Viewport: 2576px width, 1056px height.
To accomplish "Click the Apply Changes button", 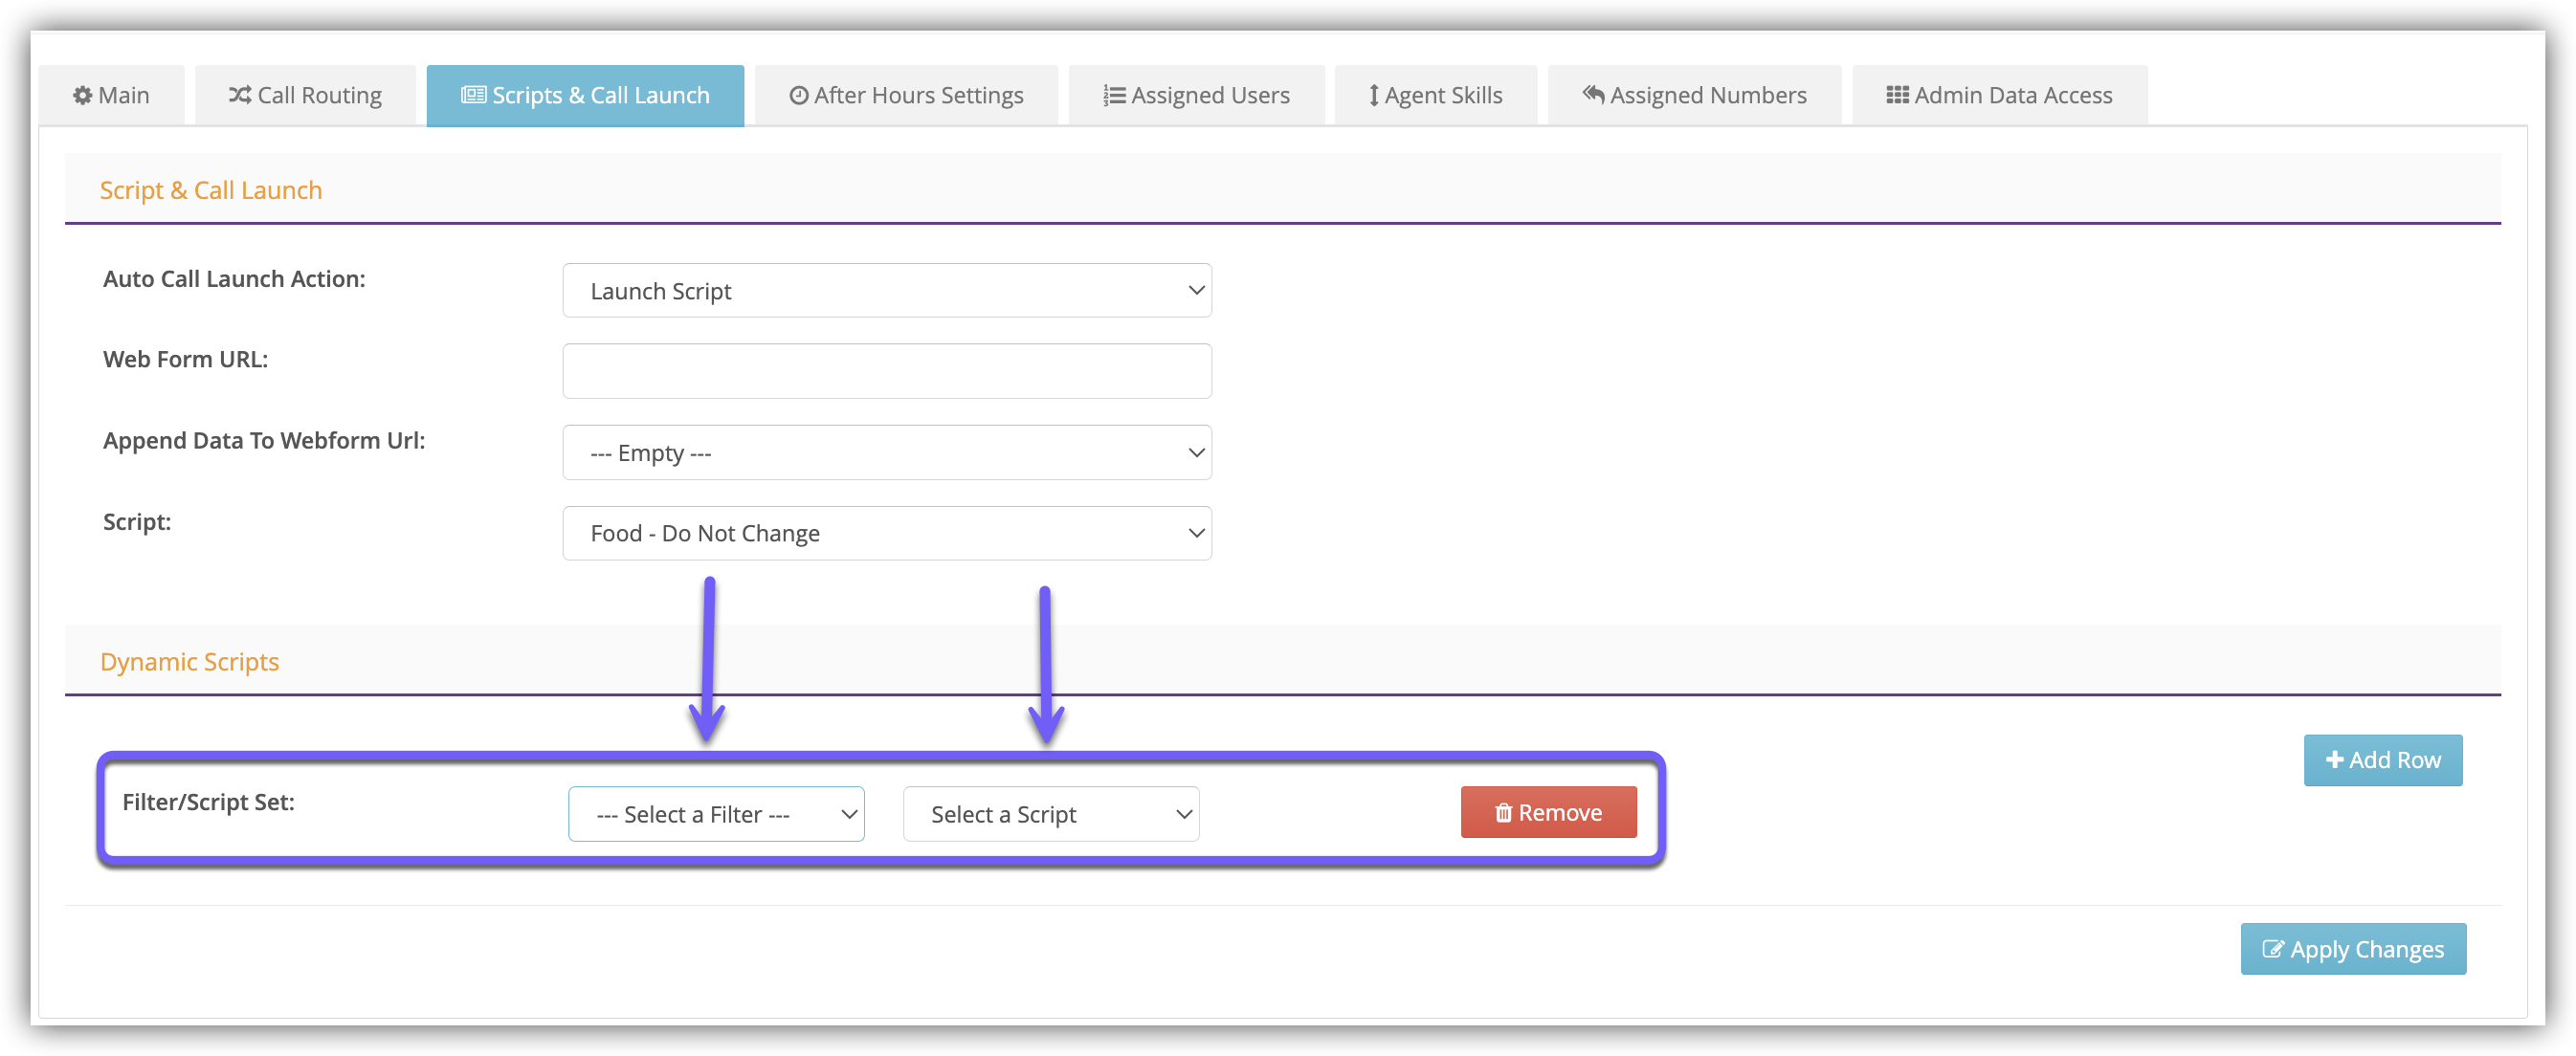I will coord(2352,949).
